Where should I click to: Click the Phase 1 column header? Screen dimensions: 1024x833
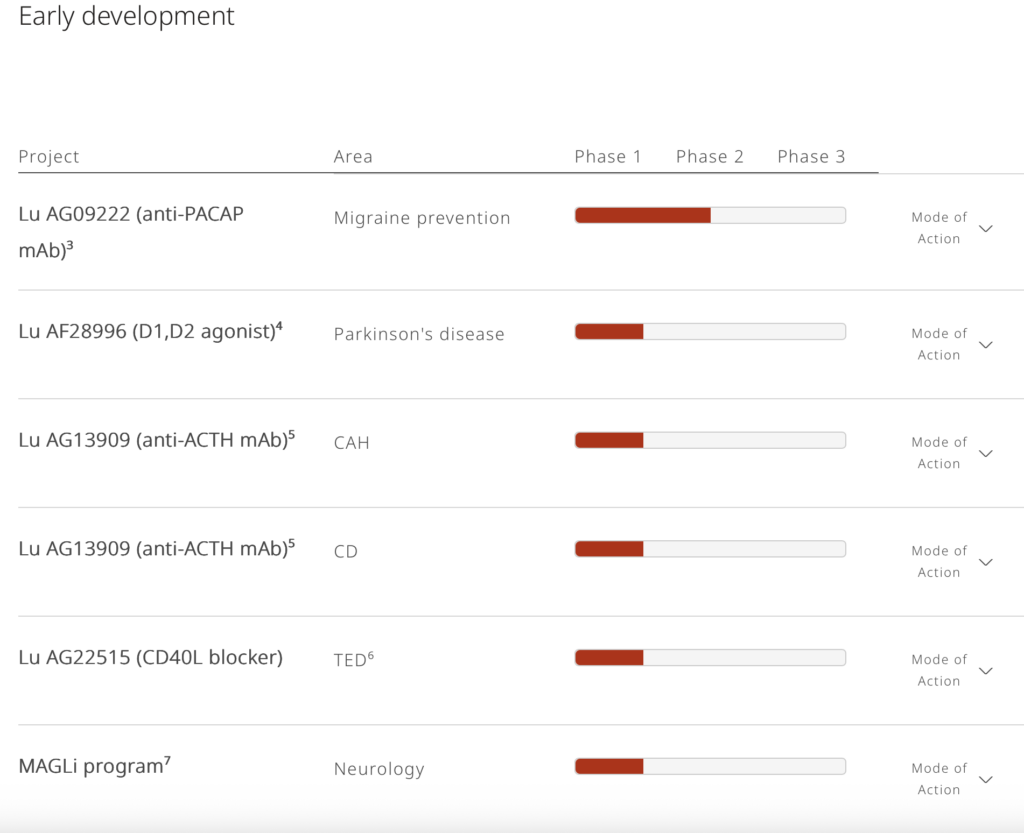click(x=607, y=157)
